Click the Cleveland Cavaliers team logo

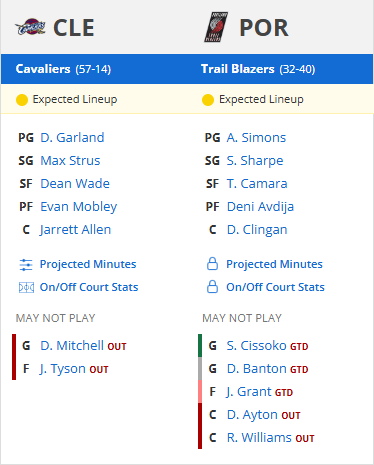(30, 27)
